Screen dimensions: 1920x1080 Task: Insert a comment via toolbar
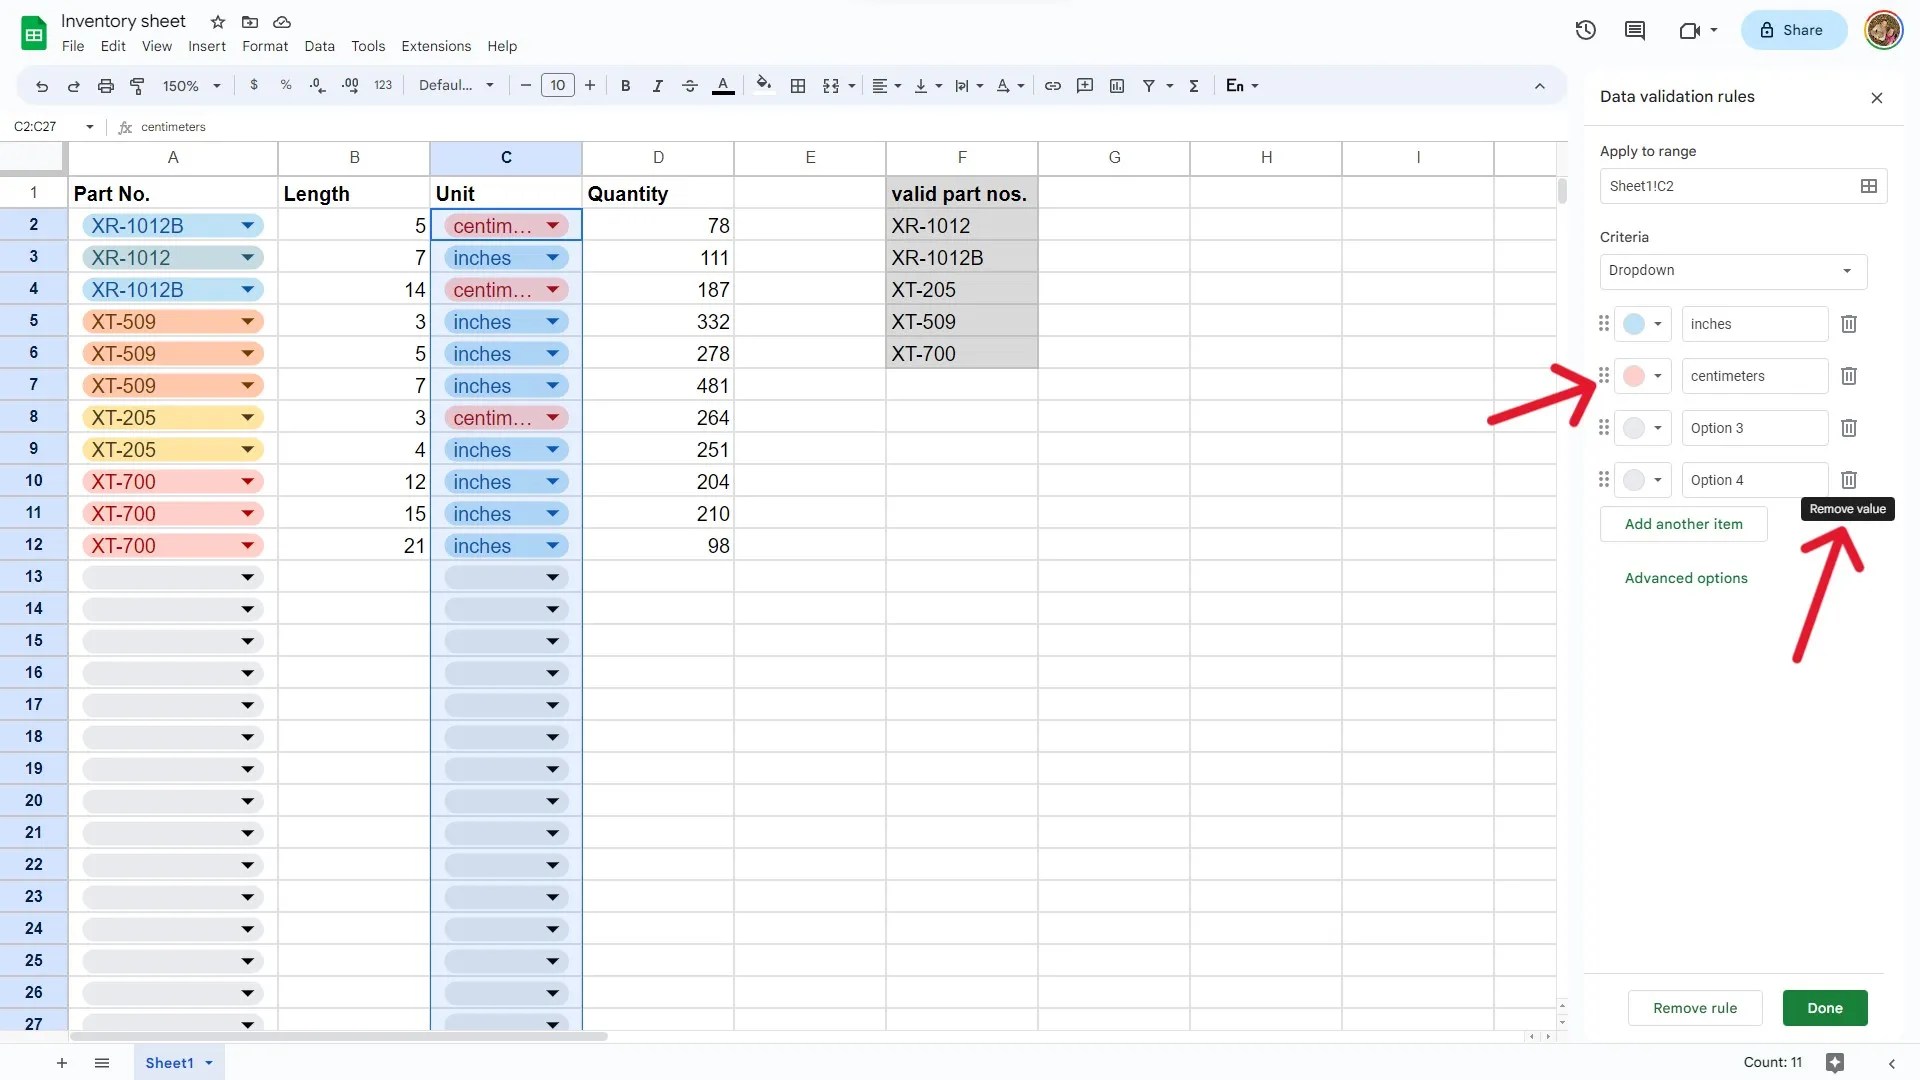click(x=1085, y=86)
